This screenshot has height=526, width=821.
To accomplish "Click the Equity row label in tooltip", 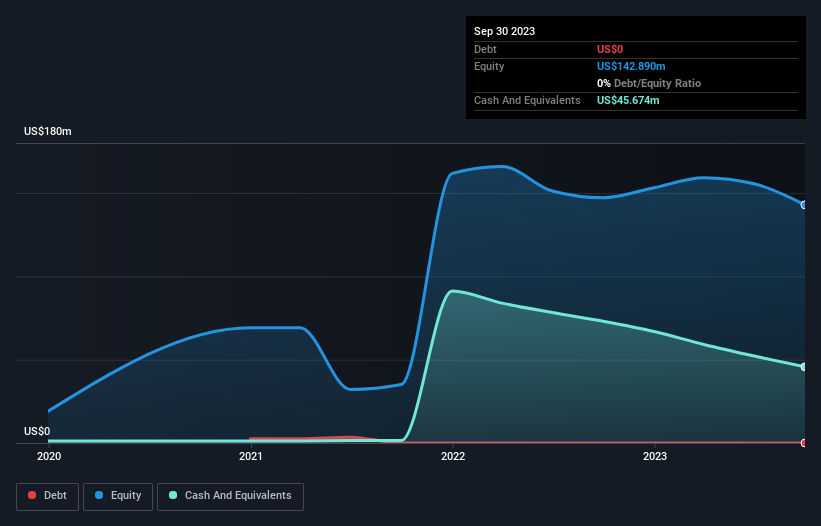I will [489, 66].
